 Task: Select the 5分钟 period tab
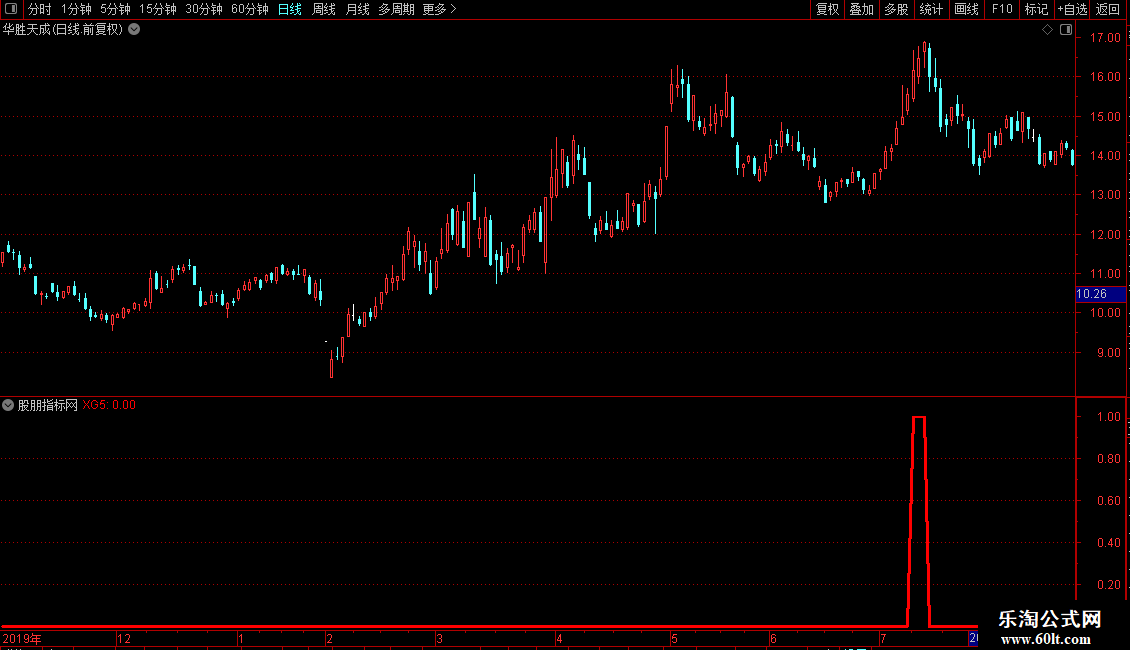coord(115,9)
